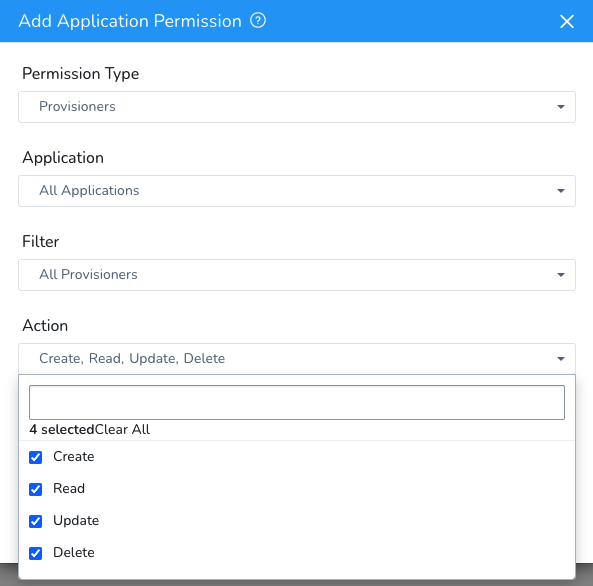The height and width of the screenshot is (586, 593).
Task: Open the All Applications dropdown field
Action: coord(297,191)
